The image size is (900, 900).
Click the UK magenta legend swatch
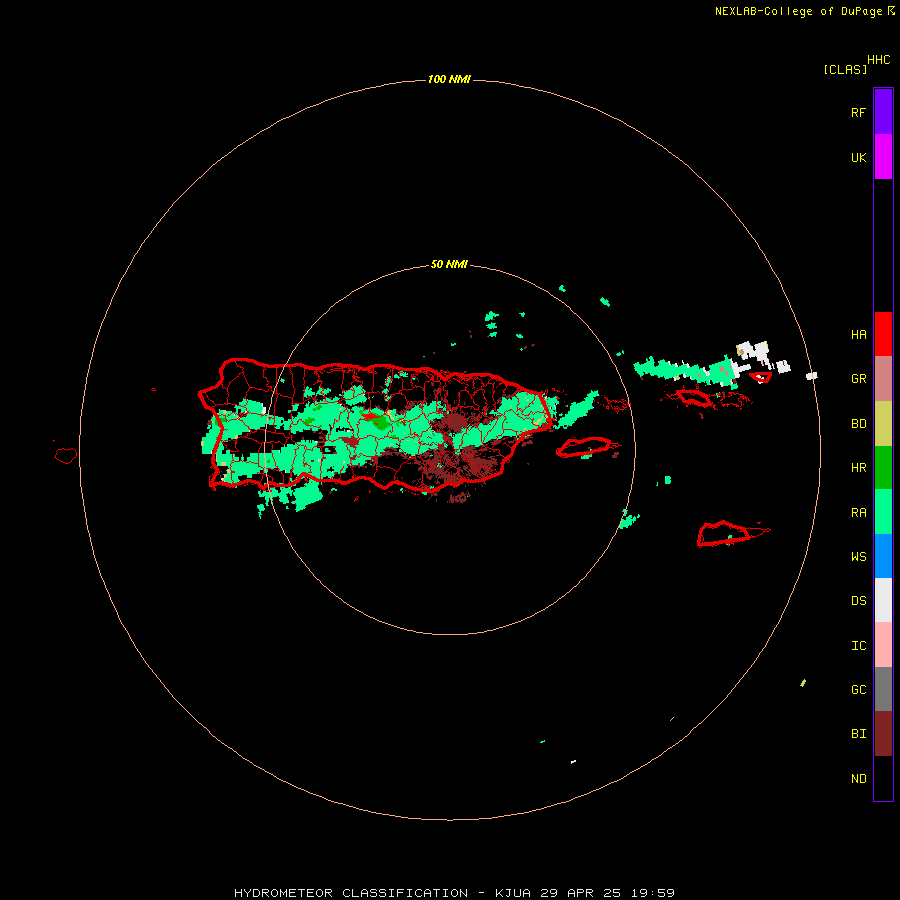tap(883, 157)
